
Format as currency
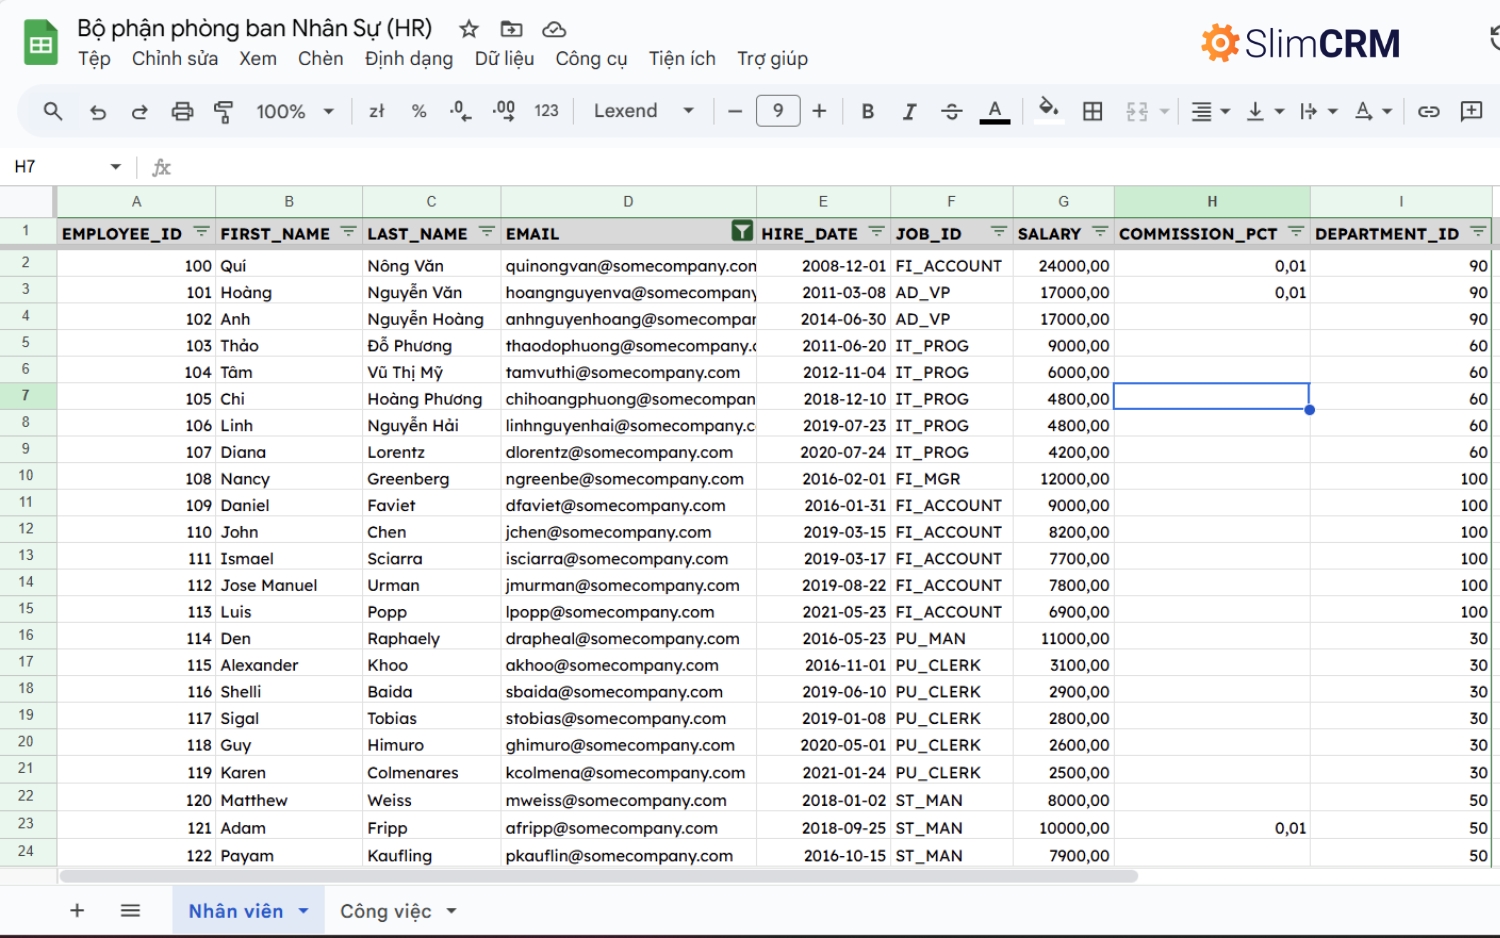click(377, 111)
